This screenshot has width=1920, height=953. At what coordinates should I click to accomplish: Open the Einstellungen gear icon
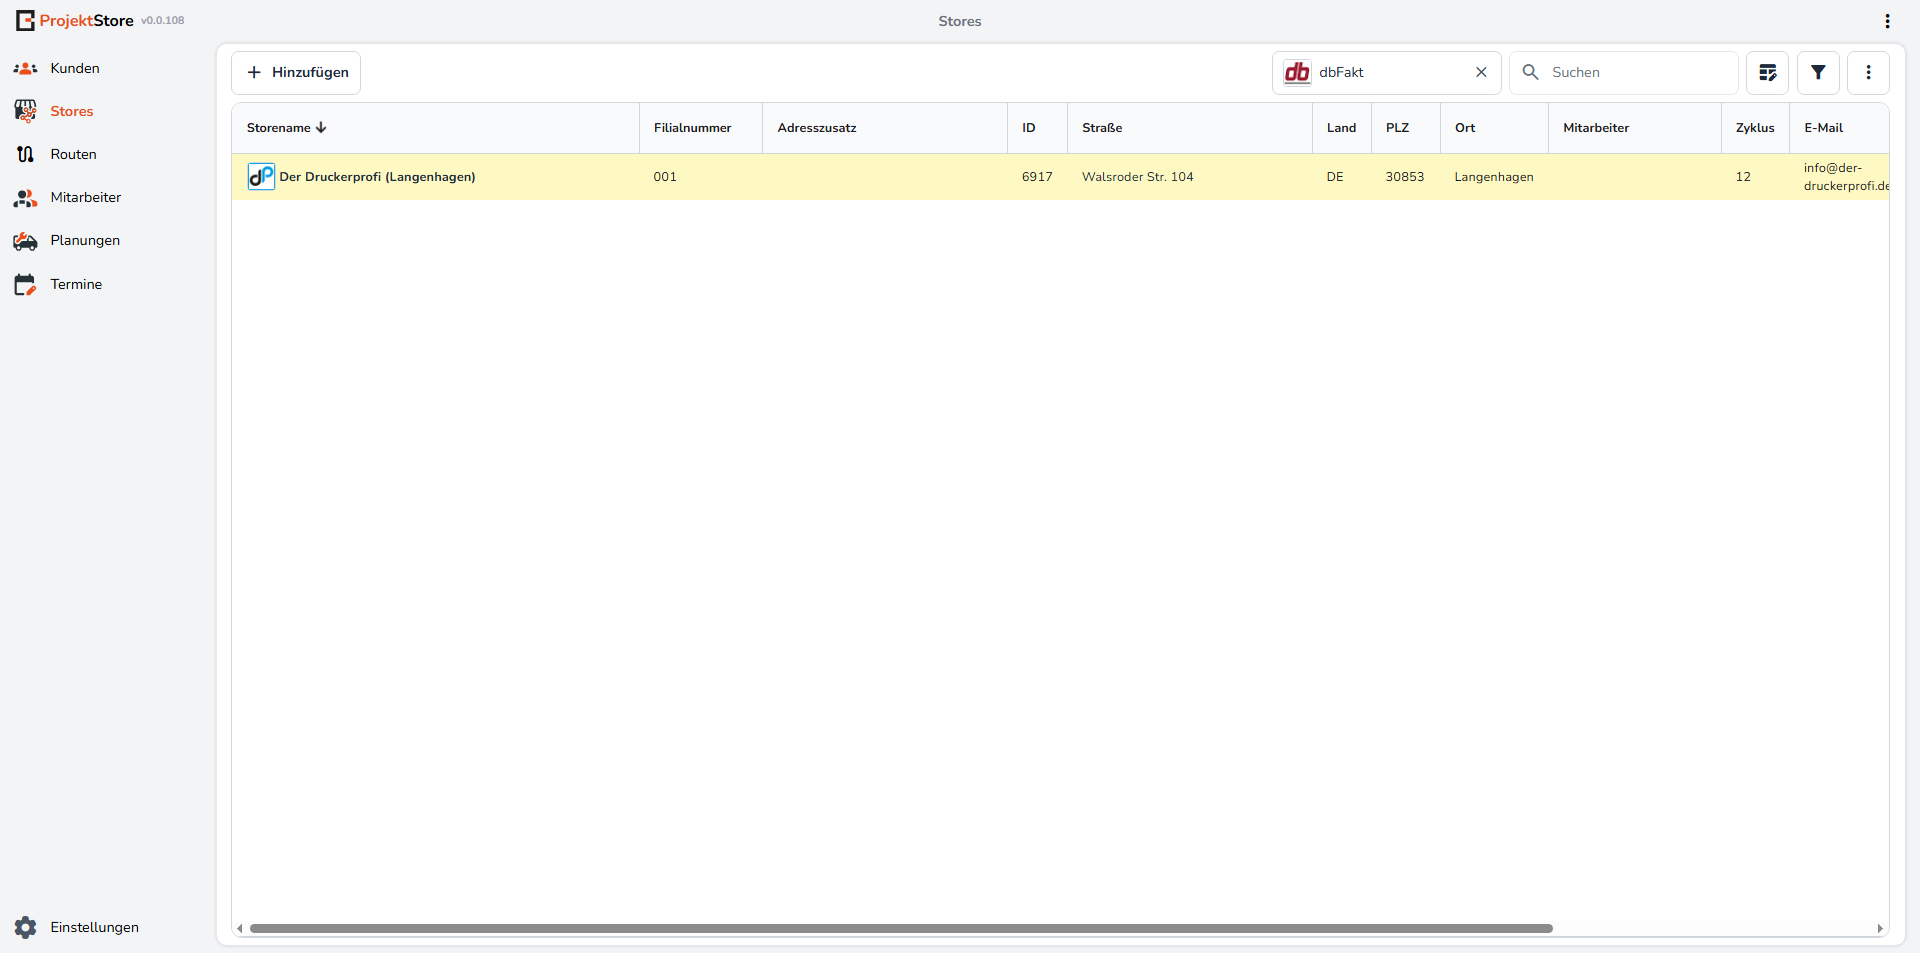(25, 927)
